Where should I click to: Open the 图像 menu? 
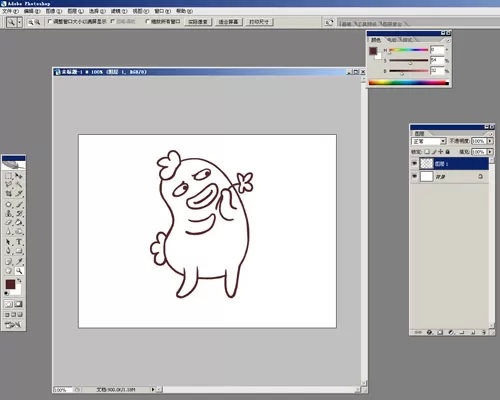point(54,11)
